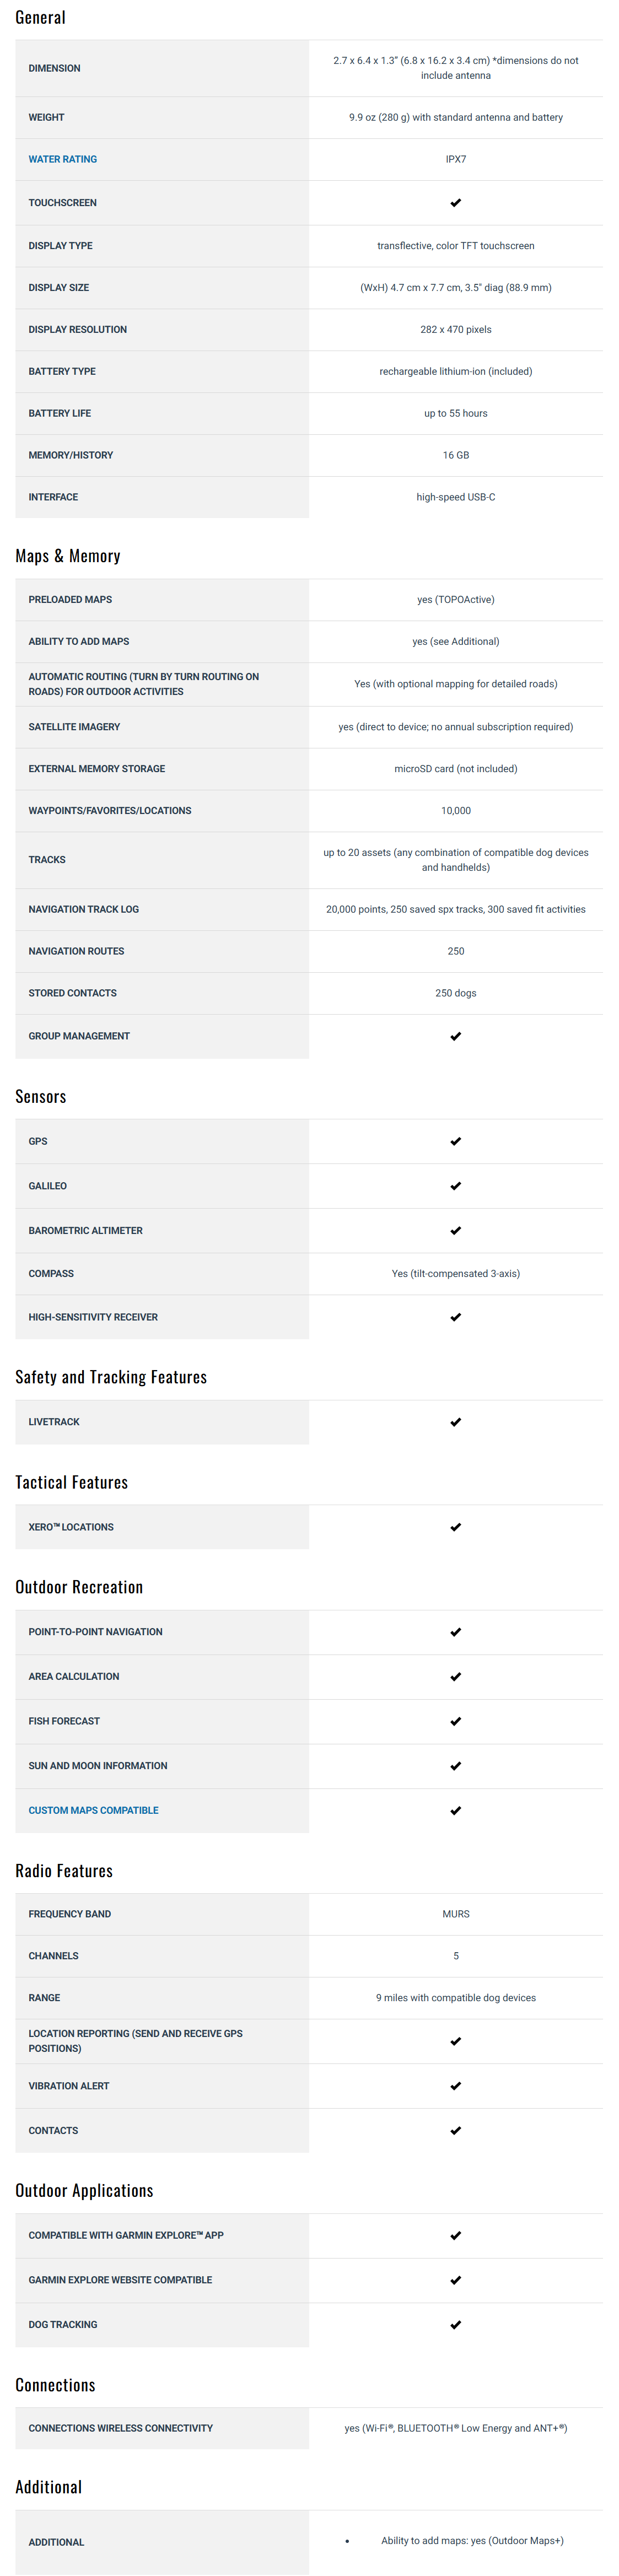
Task: Click the Galileo checkmark icon
Action: pos(455,1186)
